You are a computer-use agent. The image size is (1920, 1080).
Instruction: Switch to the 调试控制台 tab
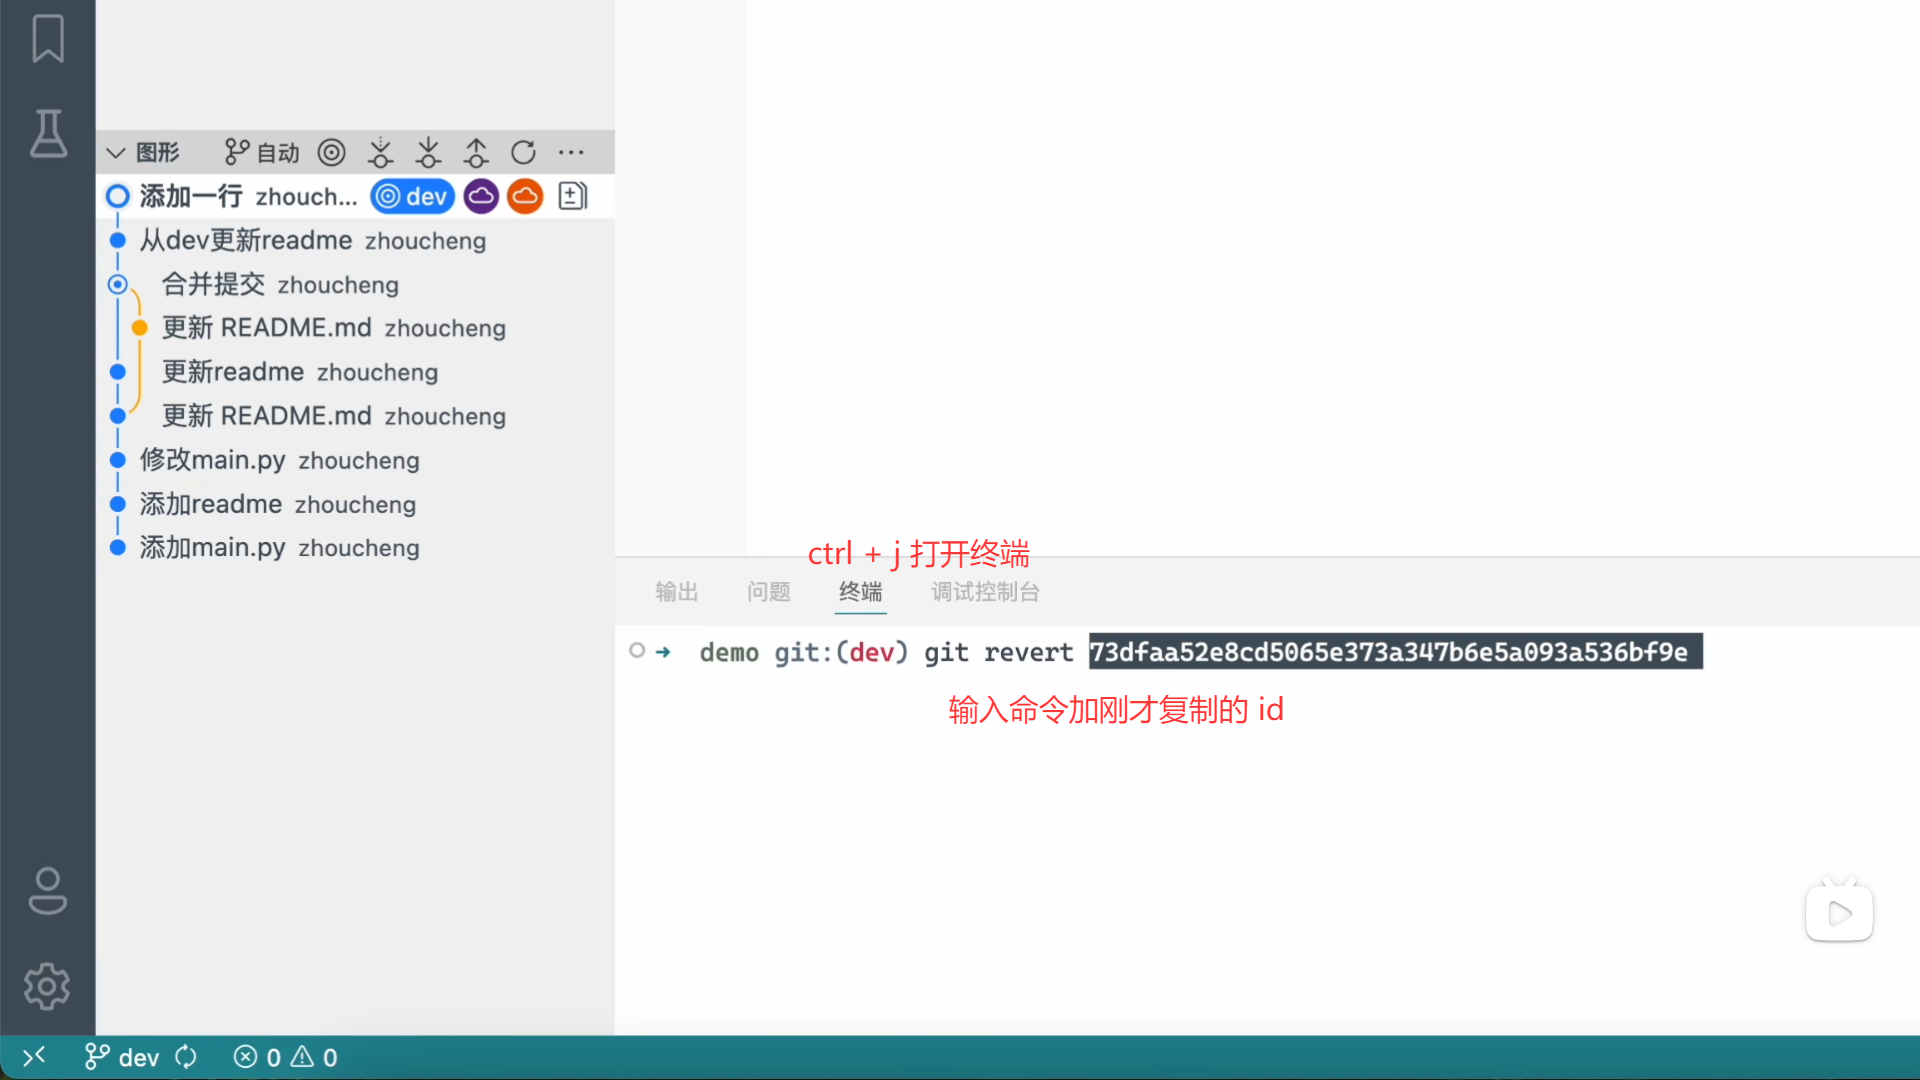click(985, 592)
